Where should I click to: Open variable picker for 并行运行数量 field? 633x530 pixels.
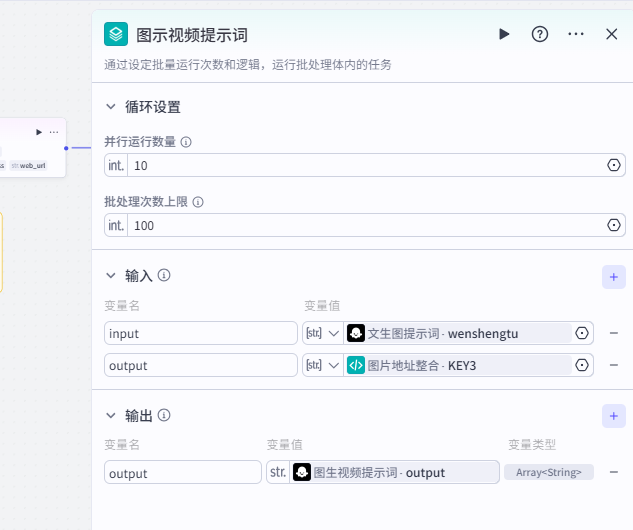pos(614,165)
